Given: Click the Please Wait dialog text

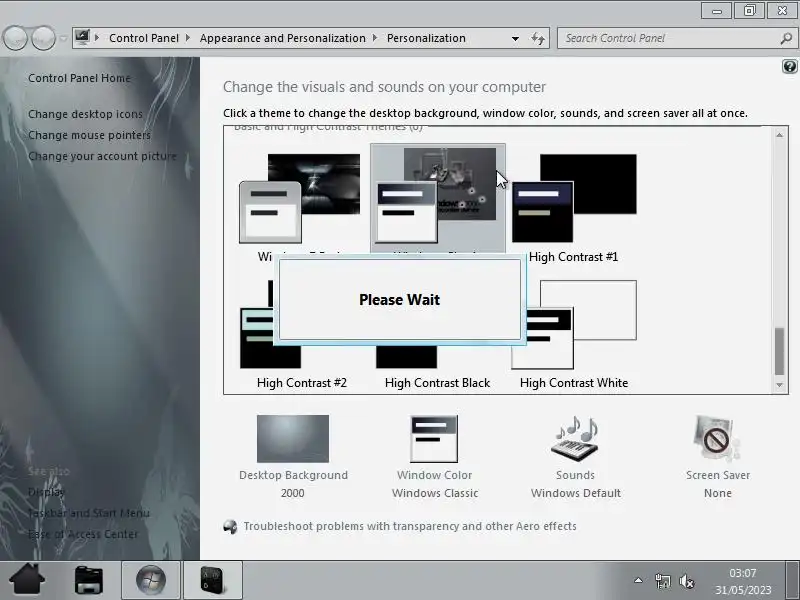Looking at the screenshot, I should [399, 299].
